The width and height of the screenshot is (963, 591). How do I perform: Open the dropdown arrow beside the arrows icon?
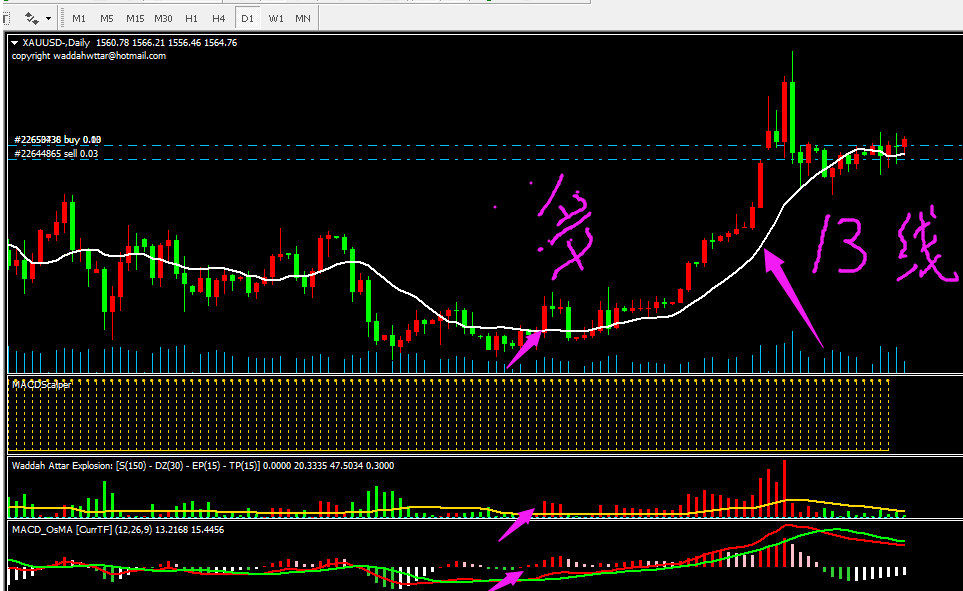click(x=49, y=18)
